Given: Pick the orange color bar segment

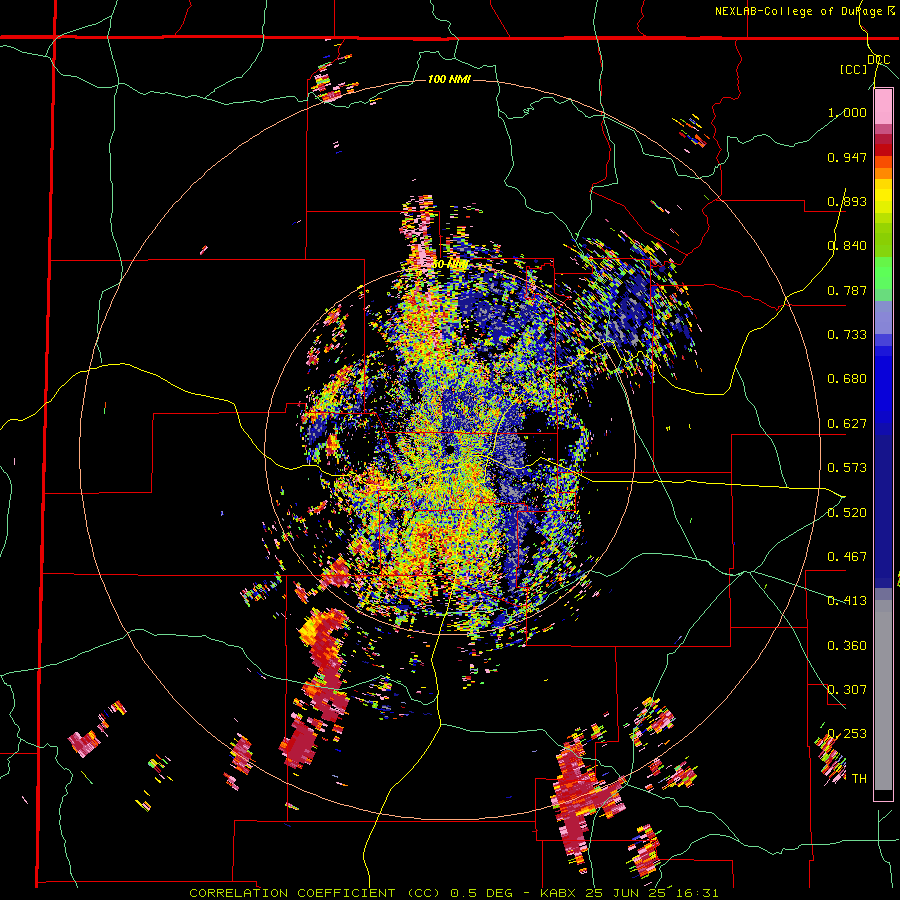Looking at the screenshot, I should point(883,173).
